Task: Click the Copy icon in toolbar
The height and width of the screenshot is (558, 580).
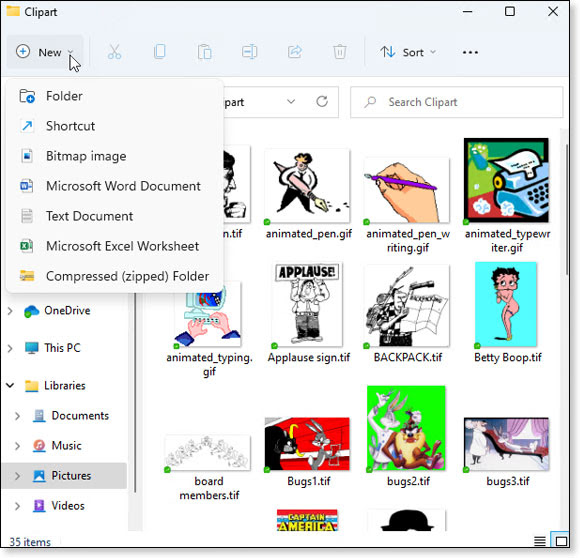Action: [159, 52]
